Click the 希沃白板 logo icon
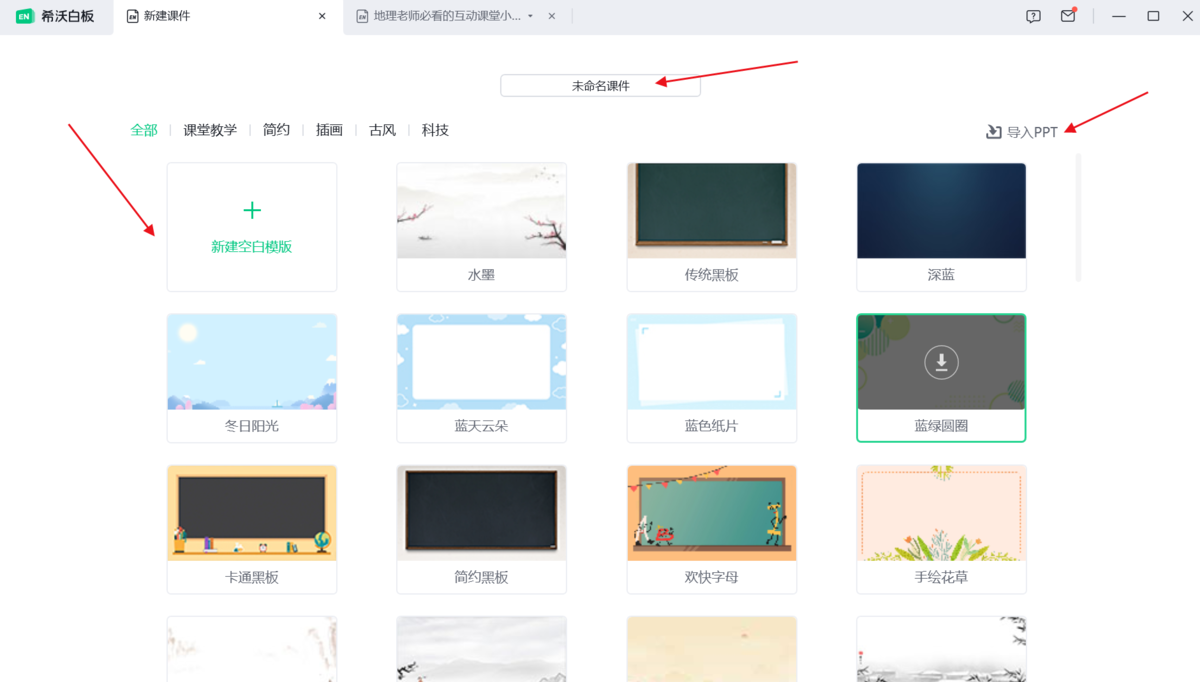This screenshot has width=1200, height=682. coord(25,16)
